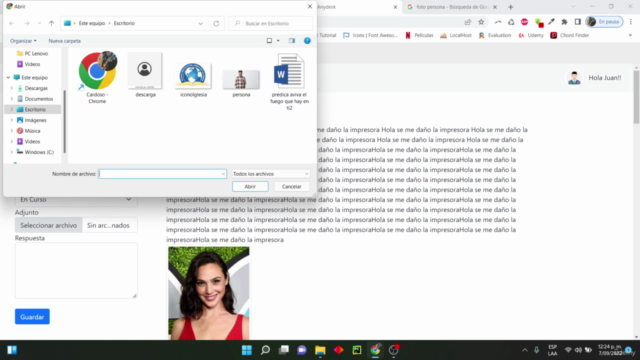Open the Chrome side panel icon

578,22
